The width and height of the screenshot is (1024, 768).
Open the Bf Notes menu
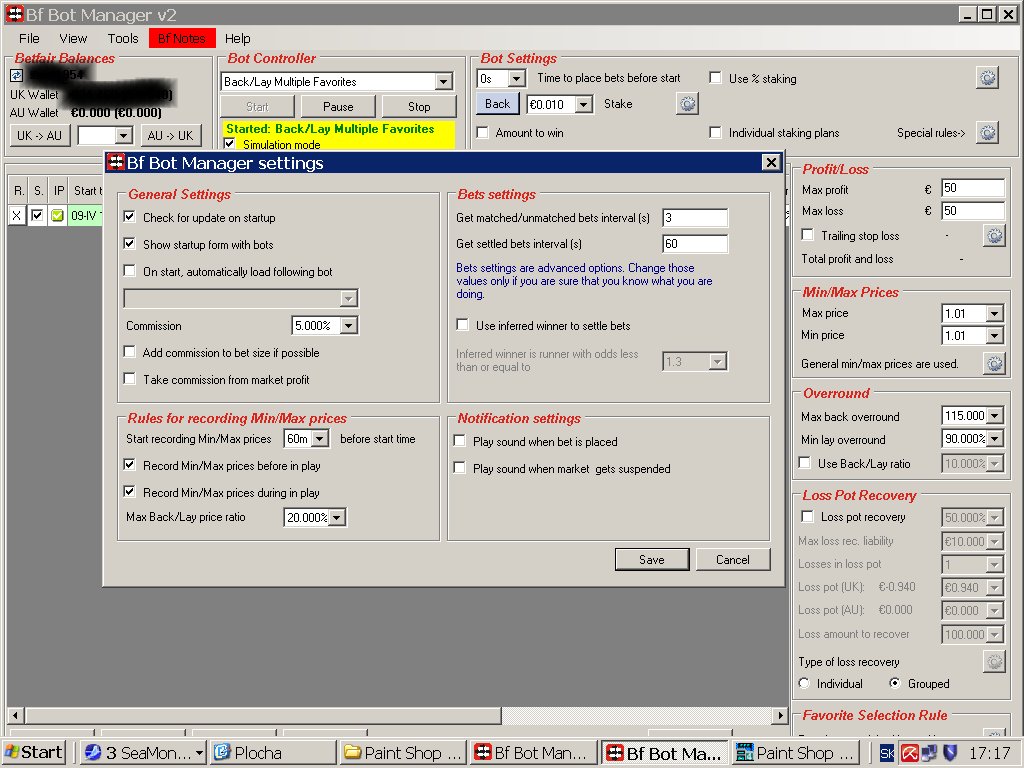coord(182,39)
